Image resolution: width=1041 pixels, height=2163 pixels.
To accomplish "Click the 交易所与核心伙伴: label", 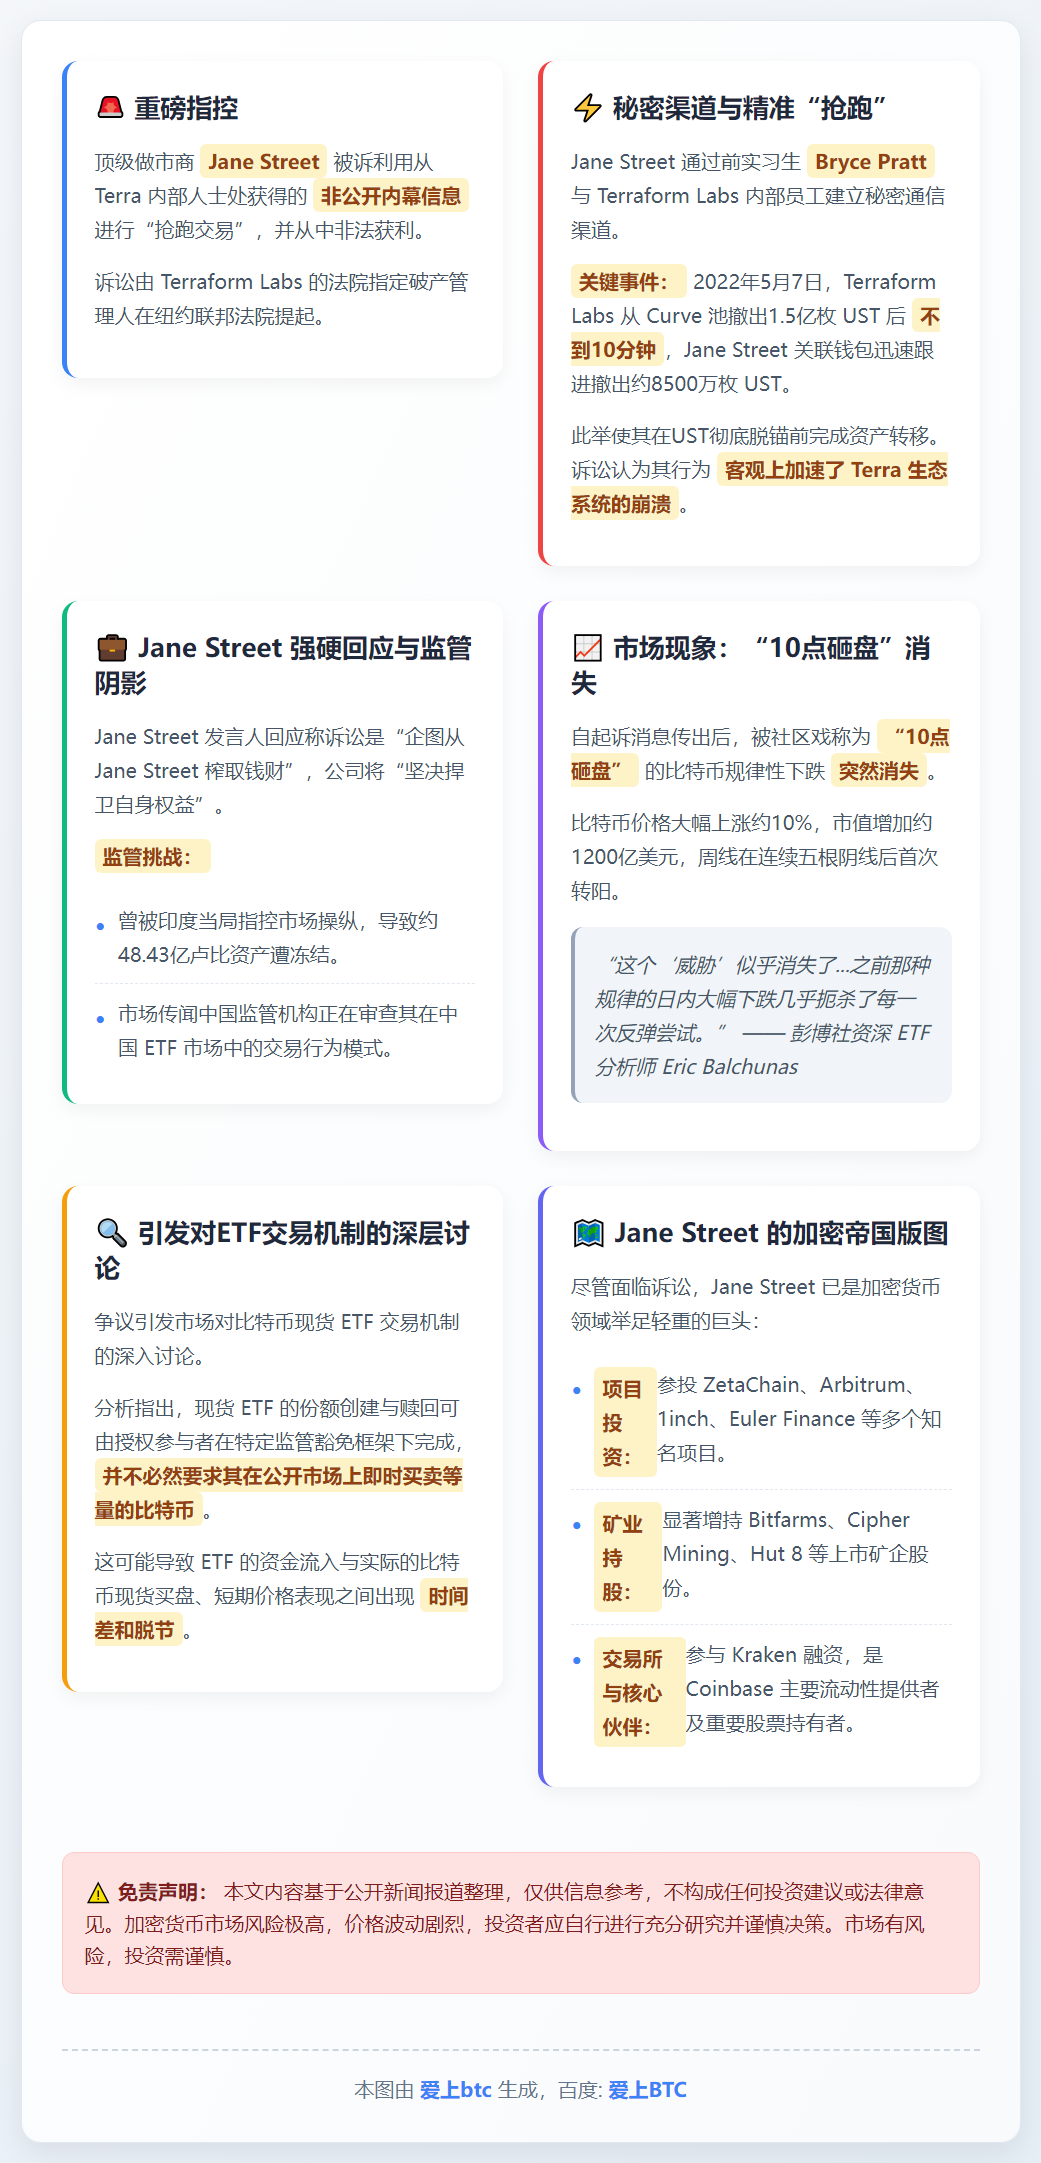I will [x=639, y=1692].
